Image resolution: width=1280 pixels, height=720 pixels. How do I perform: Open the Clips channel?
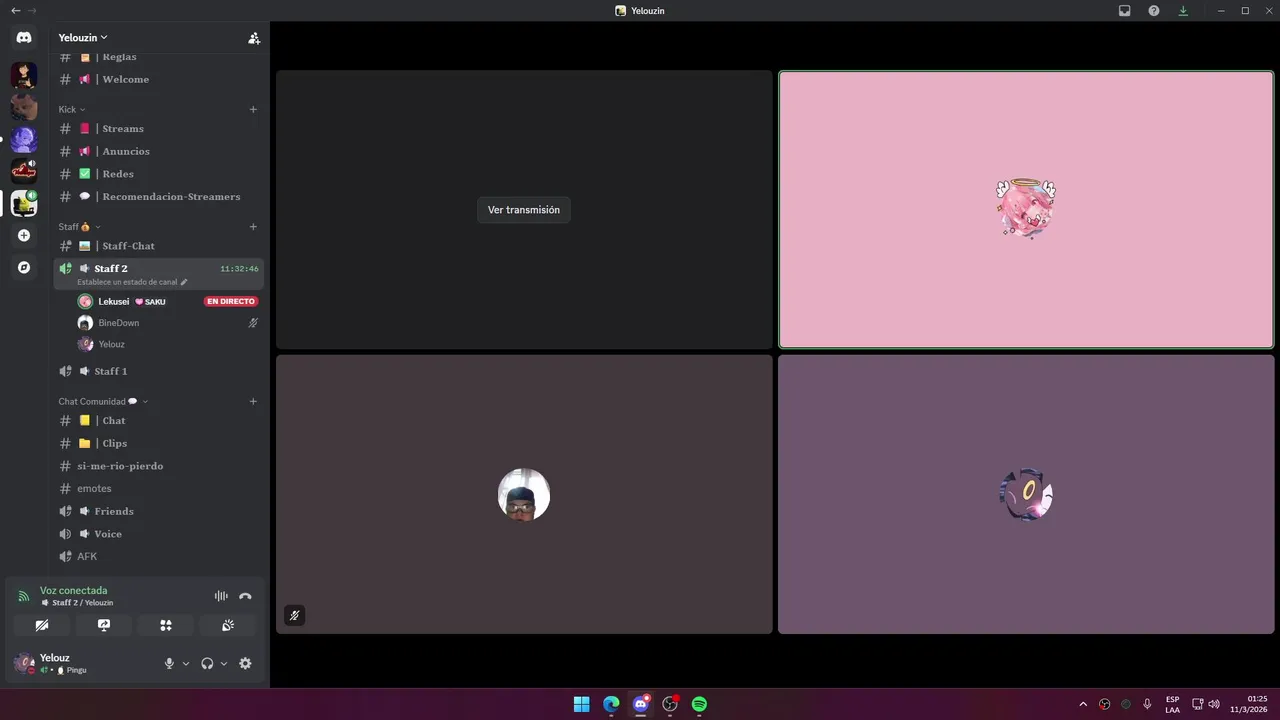[x=159, y=444]
